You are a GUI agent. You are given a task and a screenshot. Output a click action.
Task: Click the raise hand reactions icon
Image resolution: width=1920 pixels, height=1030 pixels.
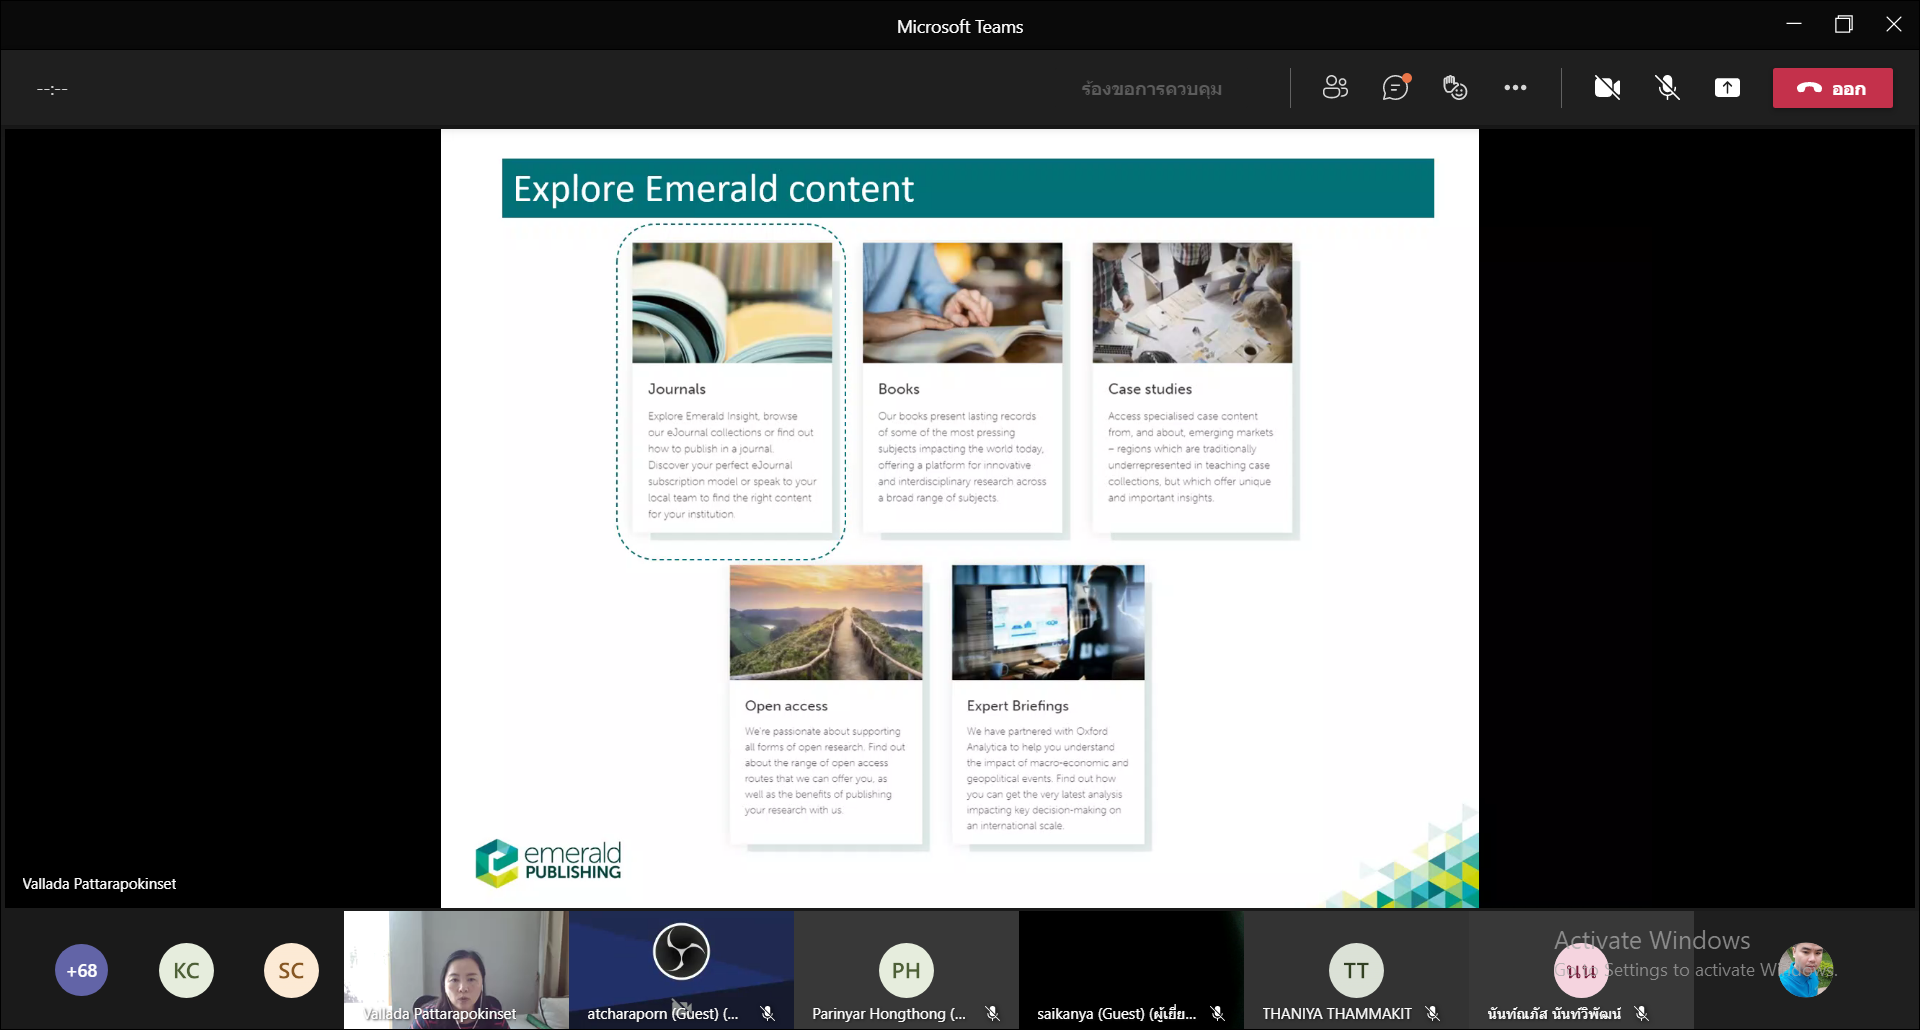1455,88
